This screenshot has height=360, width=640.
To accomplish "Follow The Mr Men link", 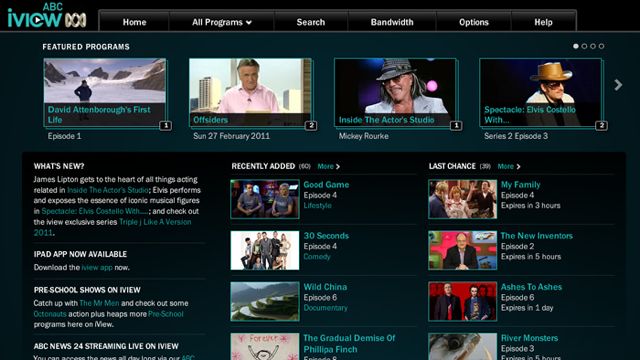I will pos(99,303).
